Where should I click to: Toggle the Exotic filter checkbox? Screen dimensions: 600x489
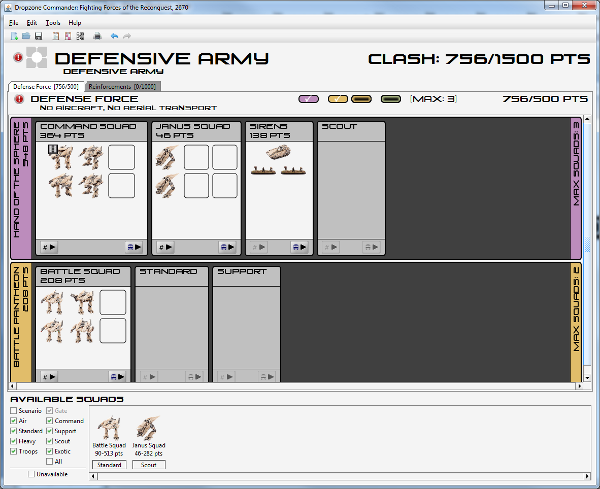pos(49,452)
